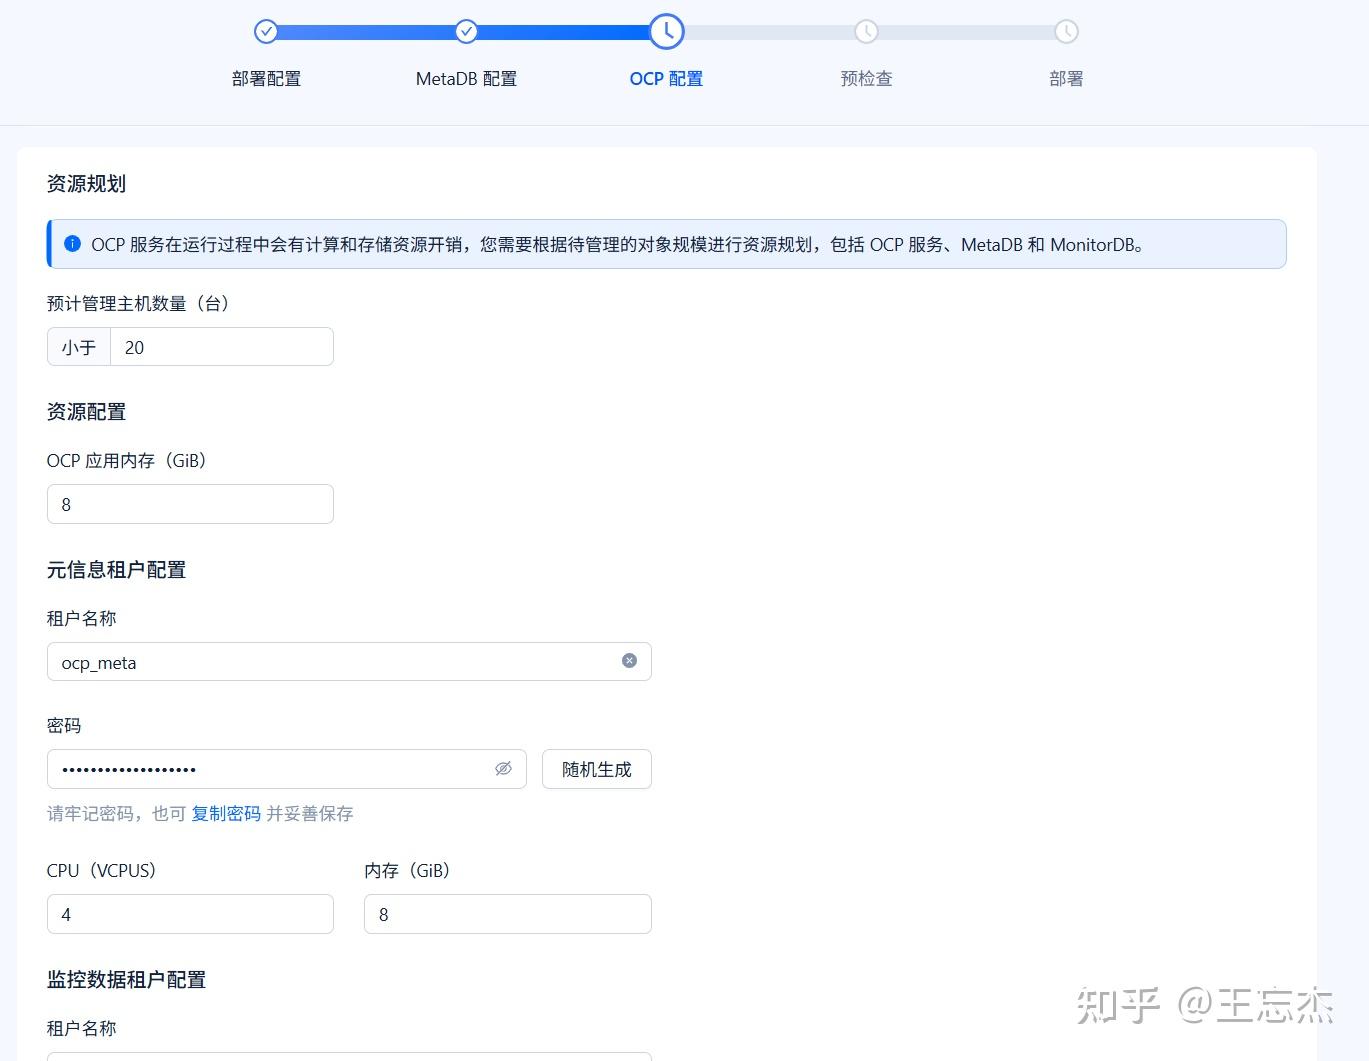
Task: Click the clock icon above 部署
Action: pos(1066,31)
